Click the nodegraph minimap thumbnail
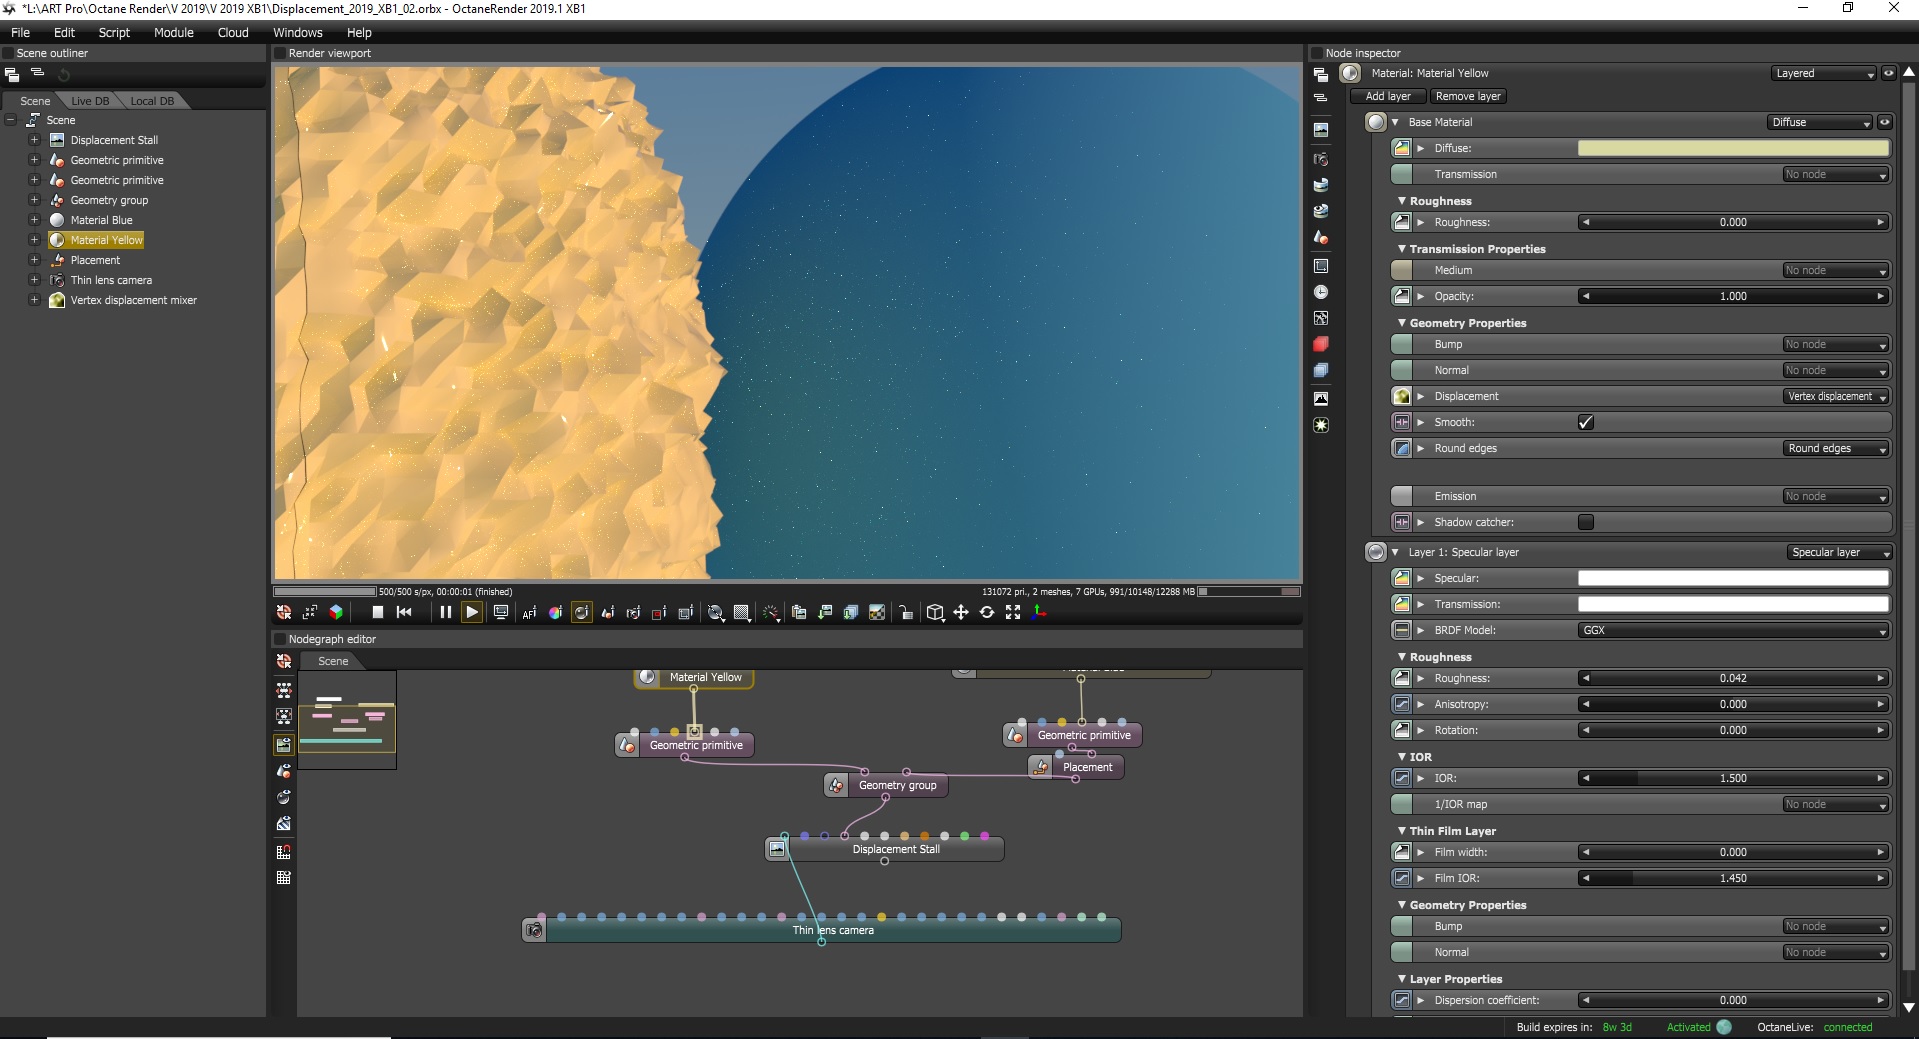 [x=347, y=720]
